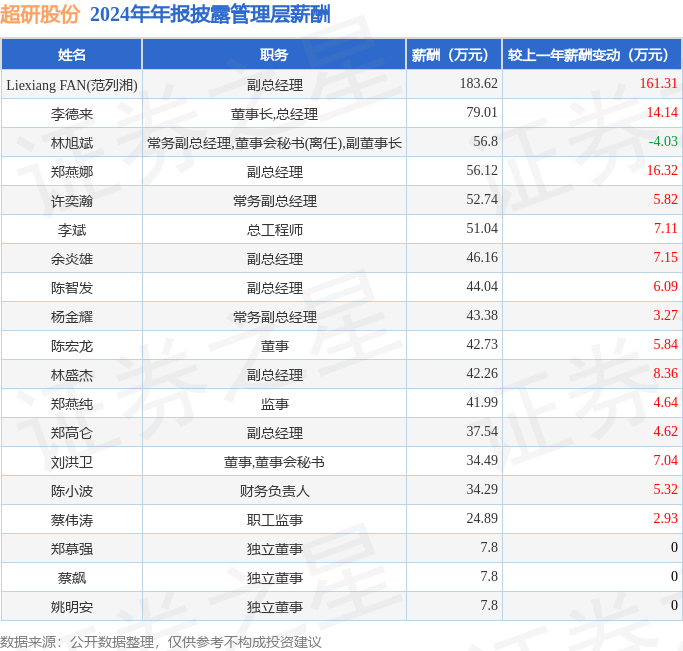Click the change value 7.11

(666, 228)
